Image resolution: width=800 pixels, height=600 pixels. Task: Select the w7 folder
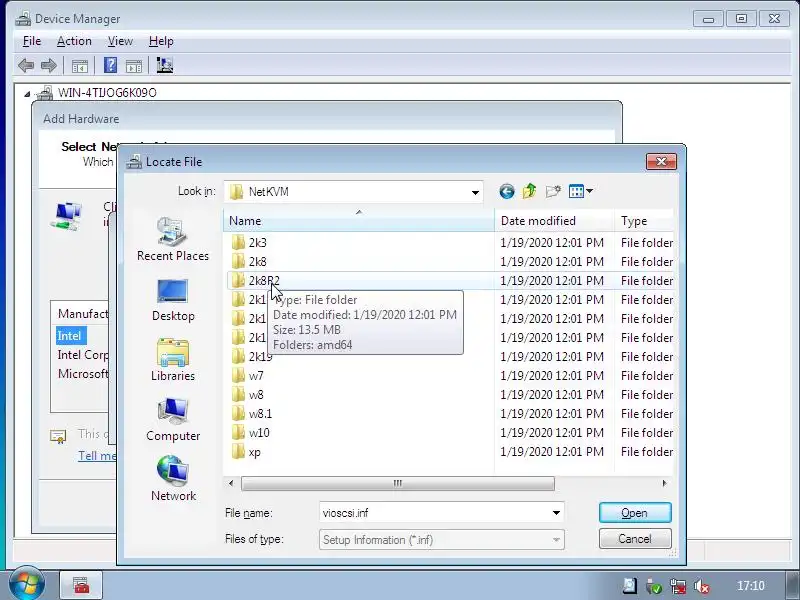point(256,376)
